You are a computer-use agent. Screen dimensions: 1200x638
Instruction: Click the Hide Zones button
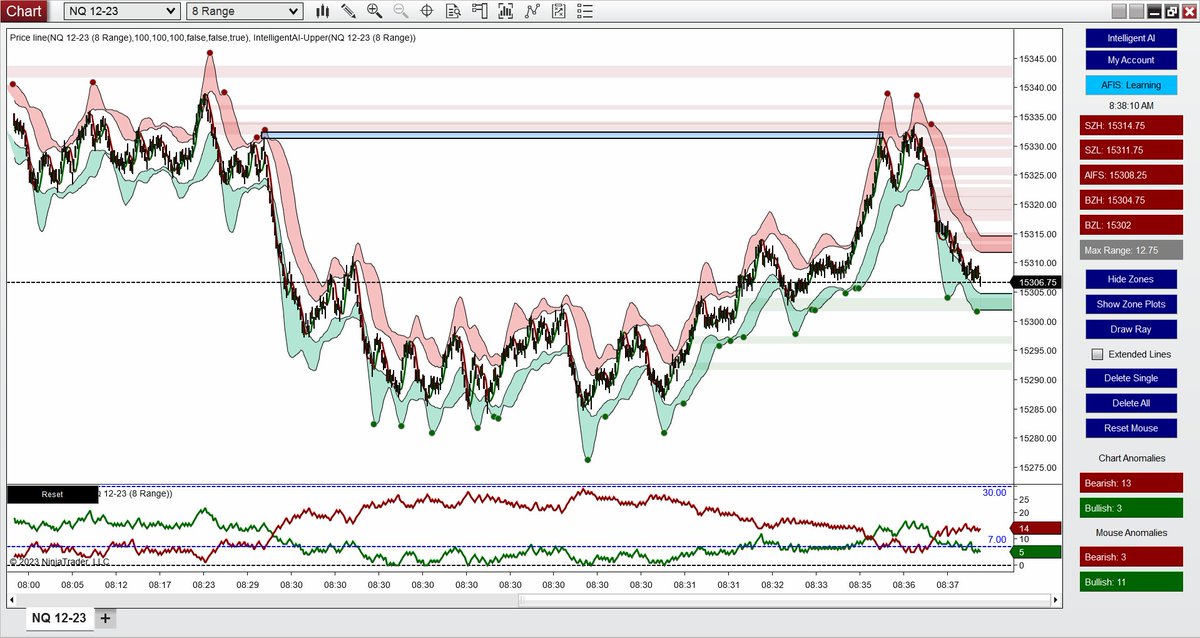1131,279
